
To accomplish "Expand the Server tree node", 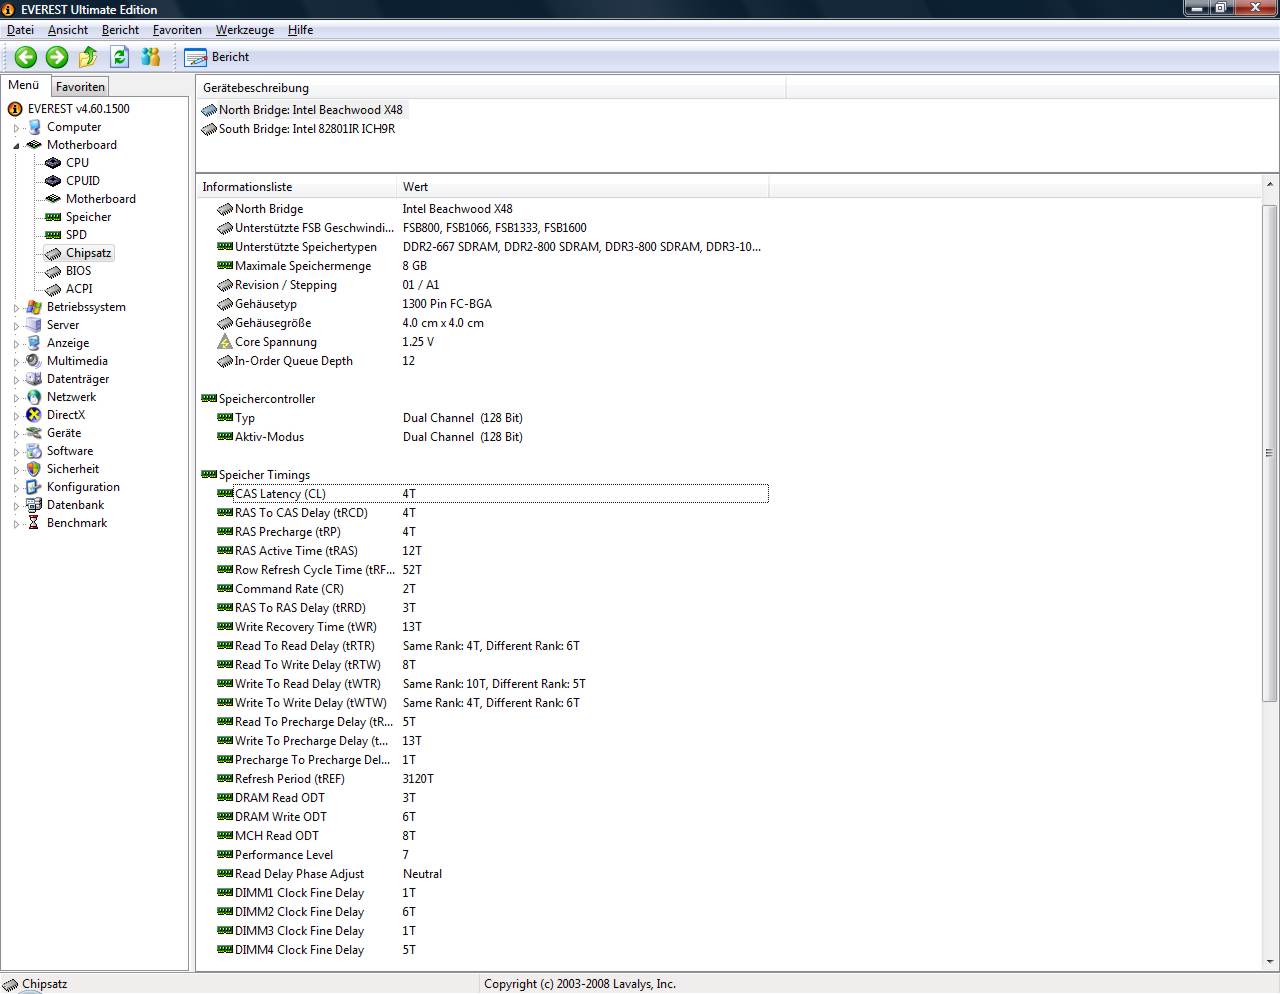I will (16, 326).
